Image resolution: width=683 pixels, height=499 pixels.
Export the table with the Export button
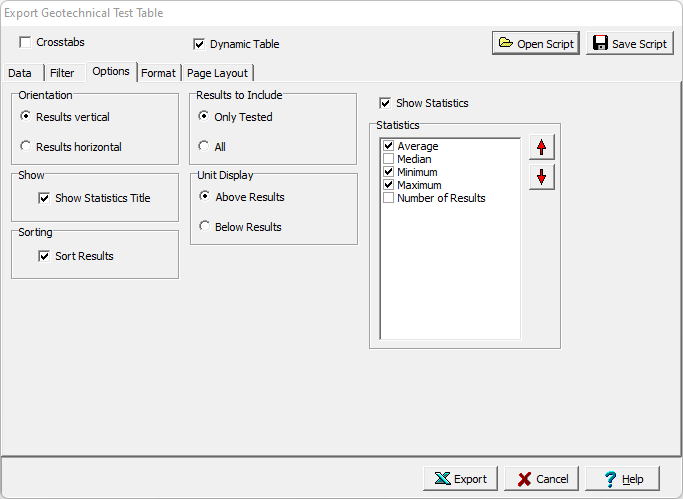(460, 479)
